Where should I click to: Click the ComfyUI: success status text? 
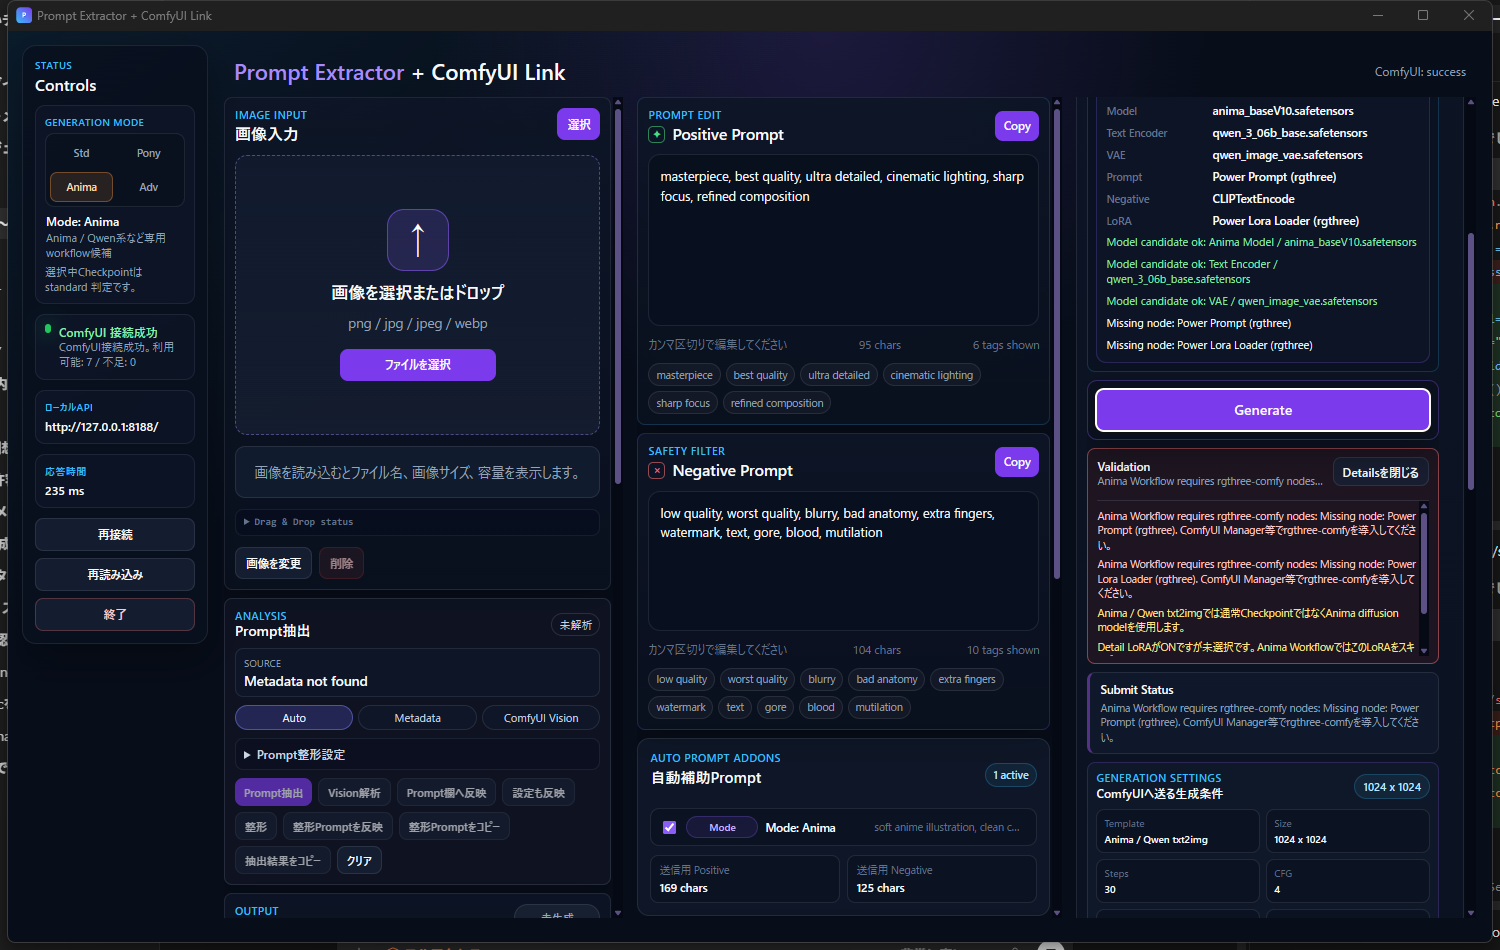tap(1420, 72)
